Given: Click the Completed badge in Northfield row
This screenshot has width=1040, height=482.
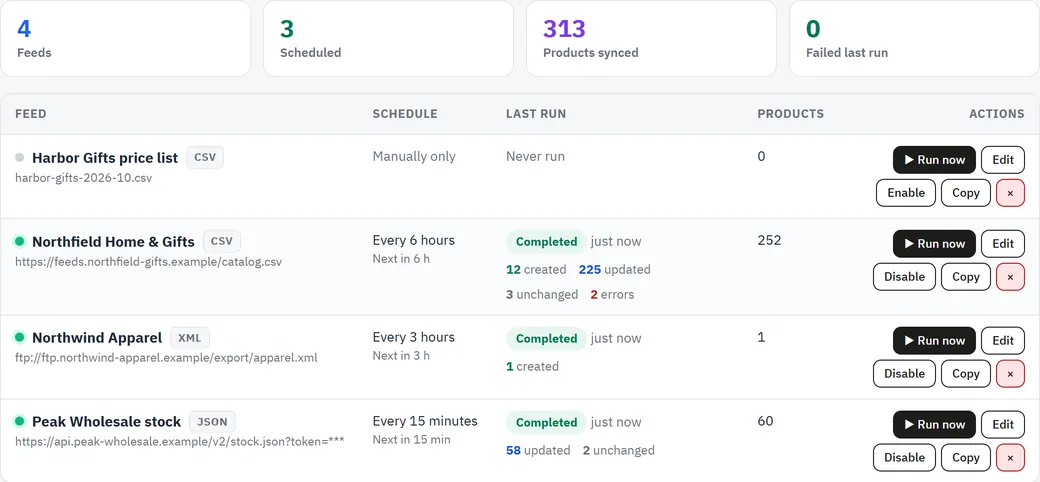Looking at the screenshot, I should coord(547,242).
